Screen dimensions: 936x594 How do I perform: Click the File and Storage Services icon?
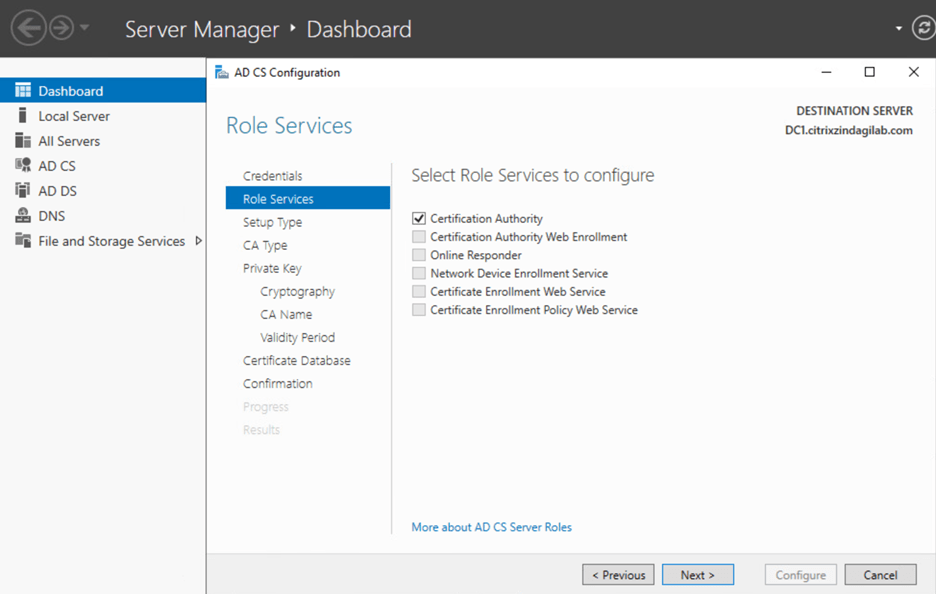click(x=23, y=241)
